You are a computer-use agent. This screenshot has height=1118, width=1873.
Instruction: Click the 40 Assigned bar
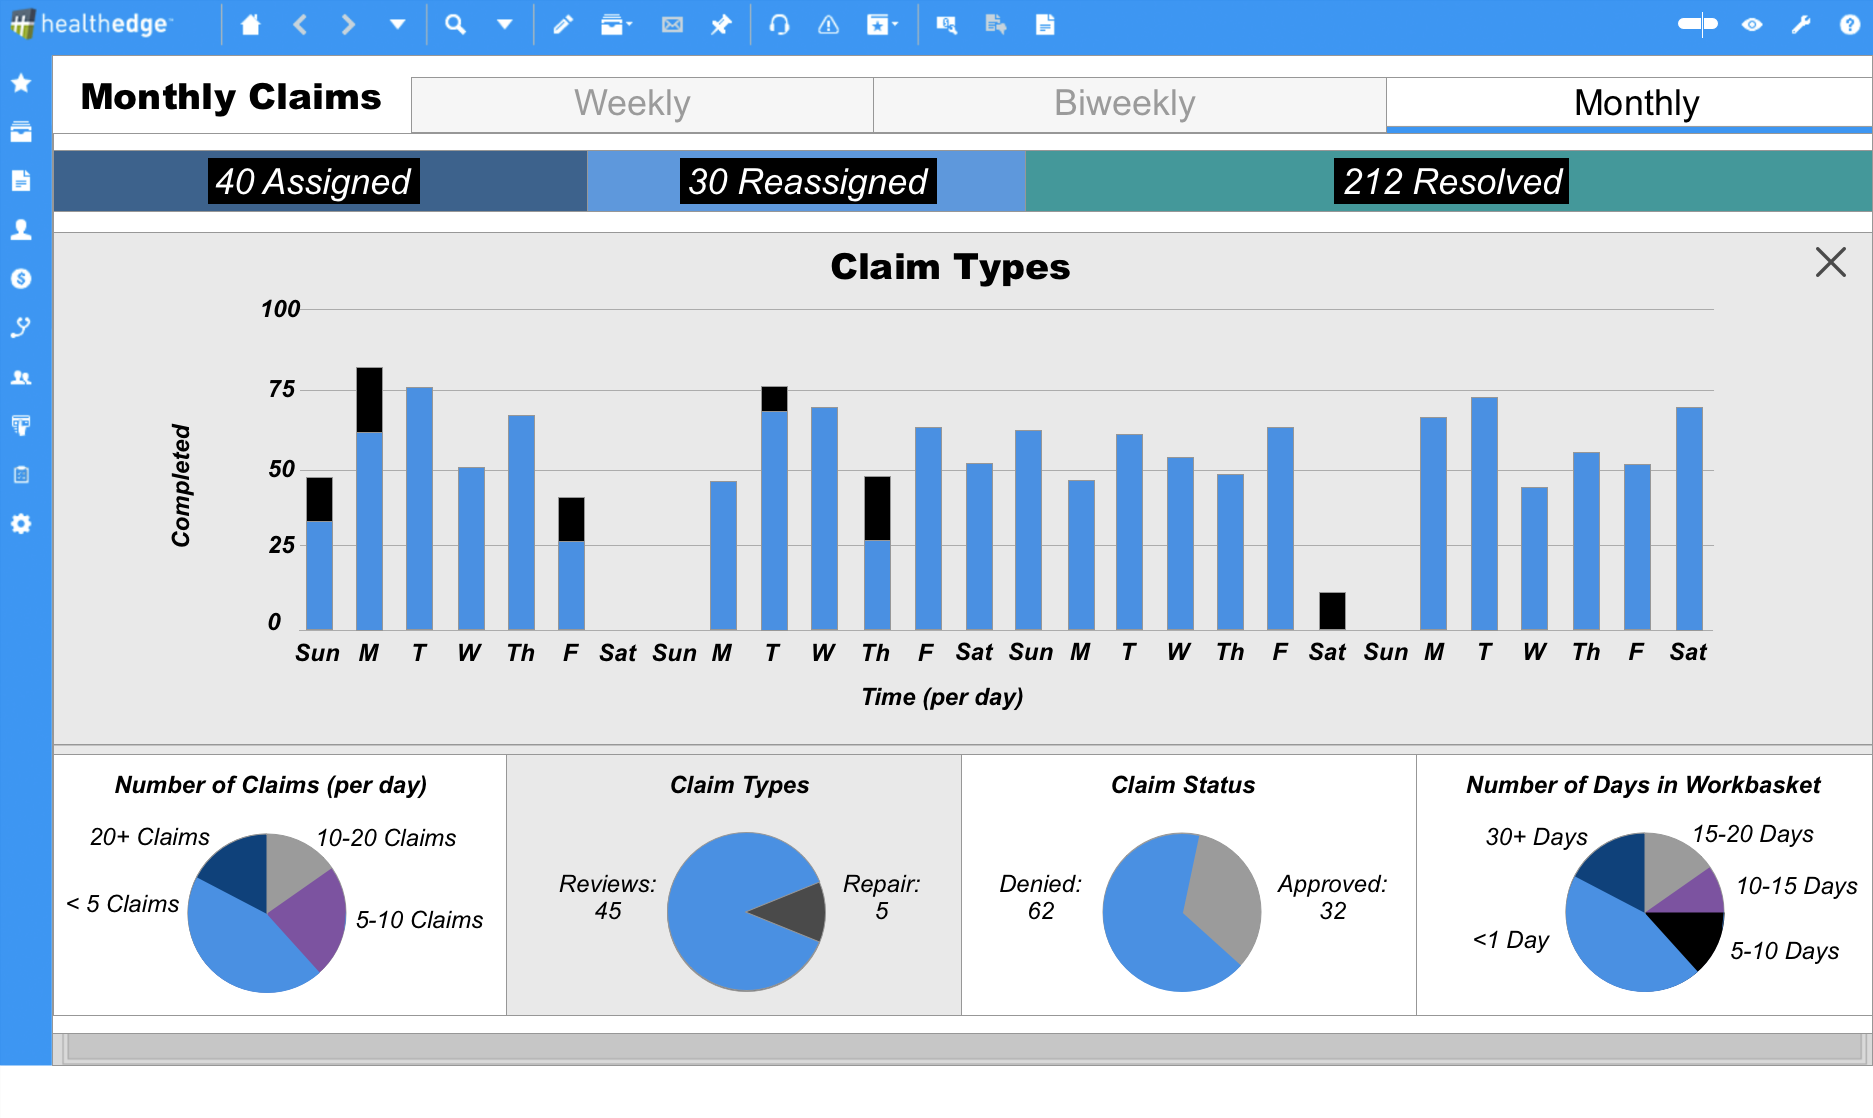[320, 181]
